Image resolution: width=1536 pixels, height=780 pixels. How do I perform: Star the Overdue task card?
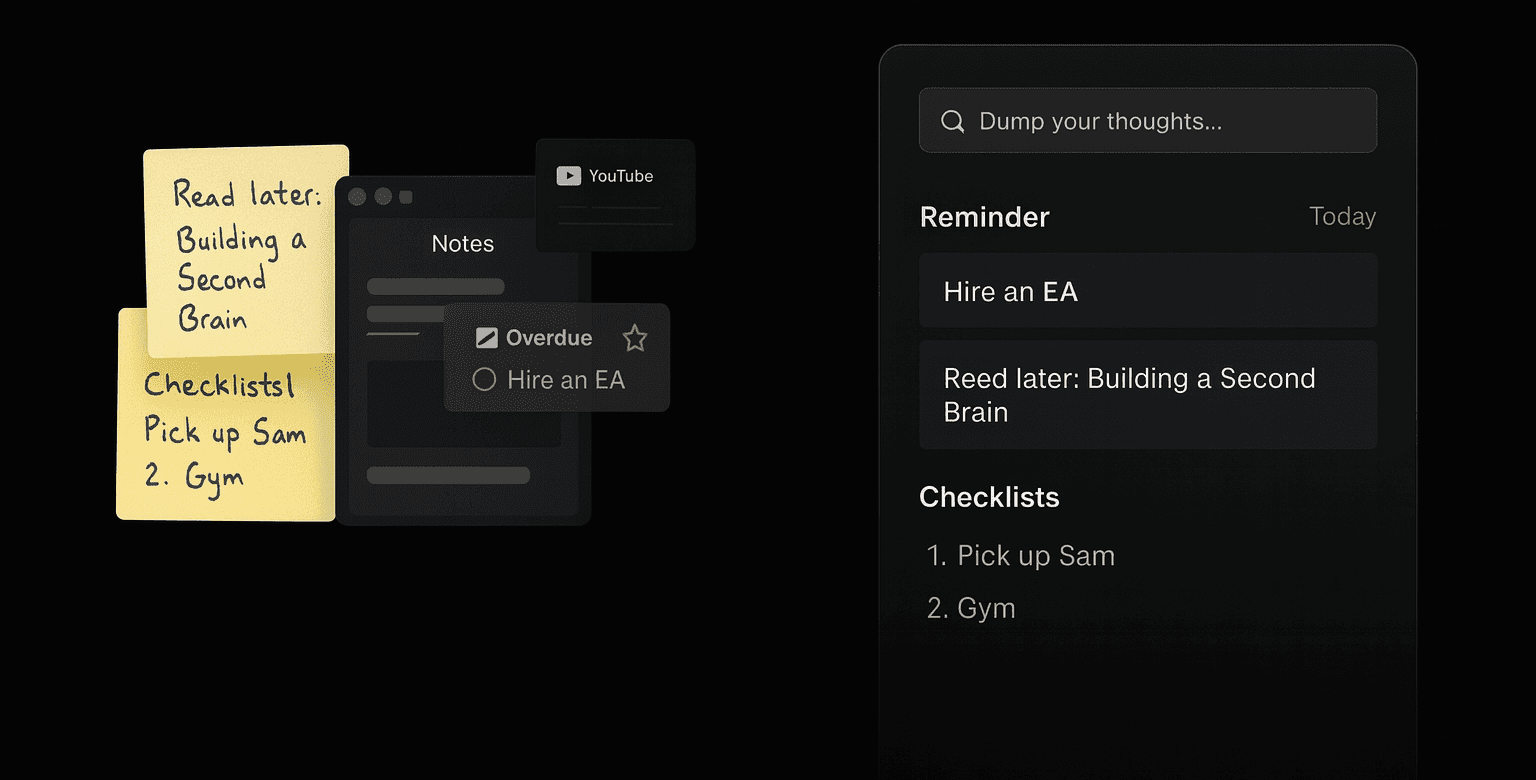[635, 338]
